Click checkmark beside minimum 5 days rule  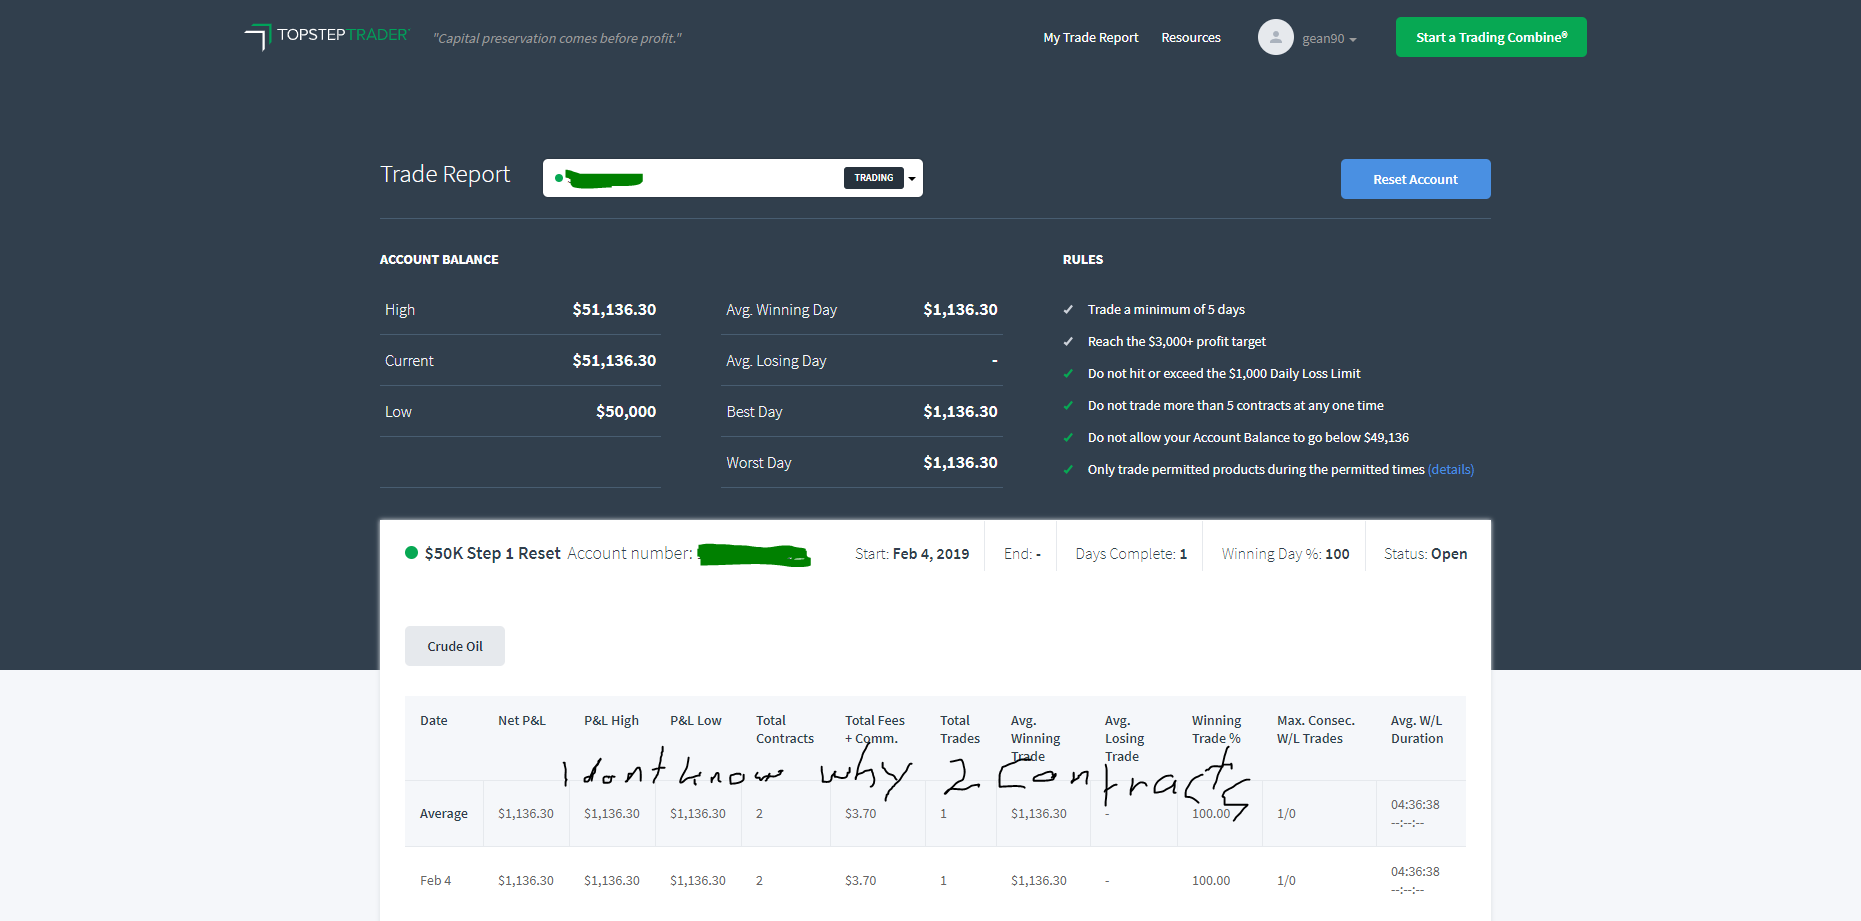(1068, 310)
